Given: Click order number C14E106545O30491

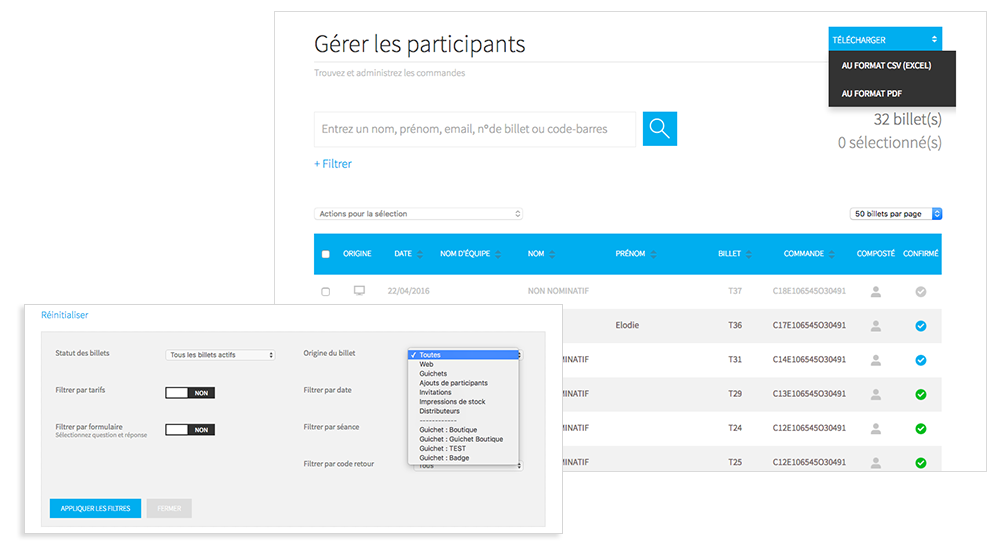Looking at the screenshot, I should (x=809, y=360).
